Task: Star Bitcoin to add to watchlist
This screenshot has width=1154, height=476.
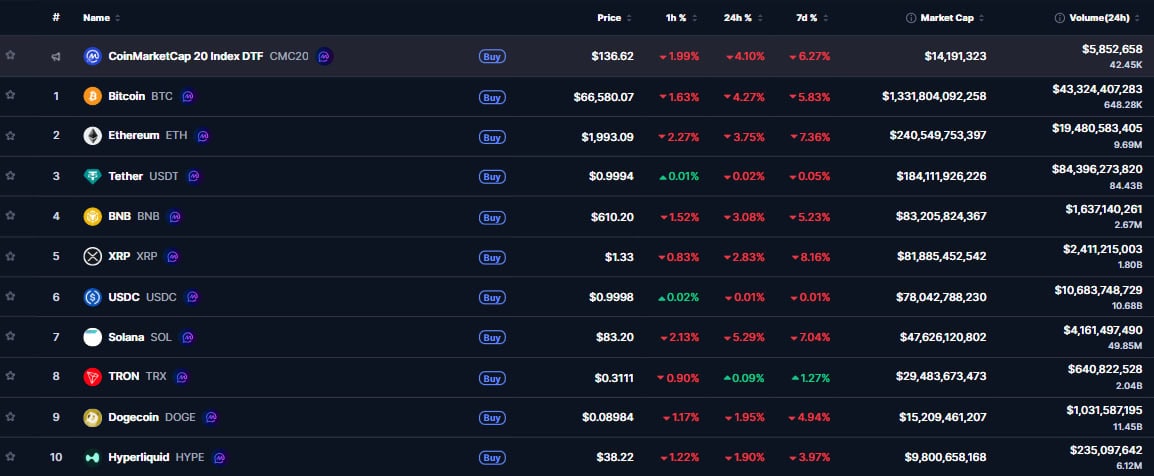Action: tap(10, 96)
